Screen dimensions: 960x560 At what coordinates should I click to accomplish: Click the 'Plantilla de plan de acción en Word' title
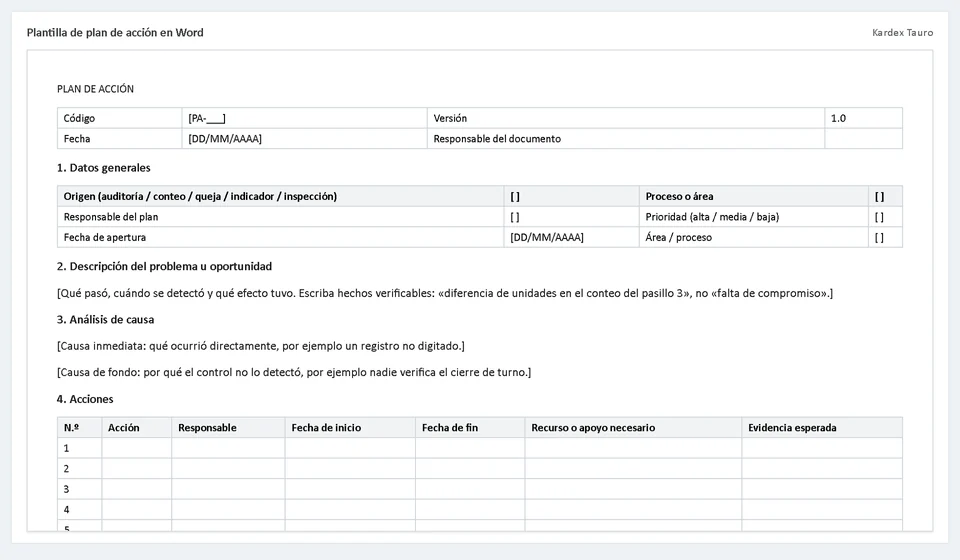115,32
